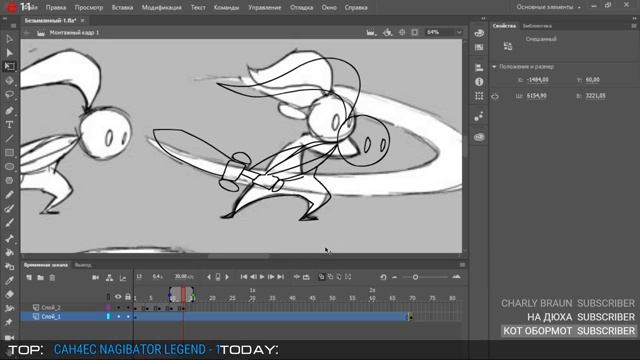Select the Oval tool
This screenshot has height=360, width=640.
tap(9, 167)
